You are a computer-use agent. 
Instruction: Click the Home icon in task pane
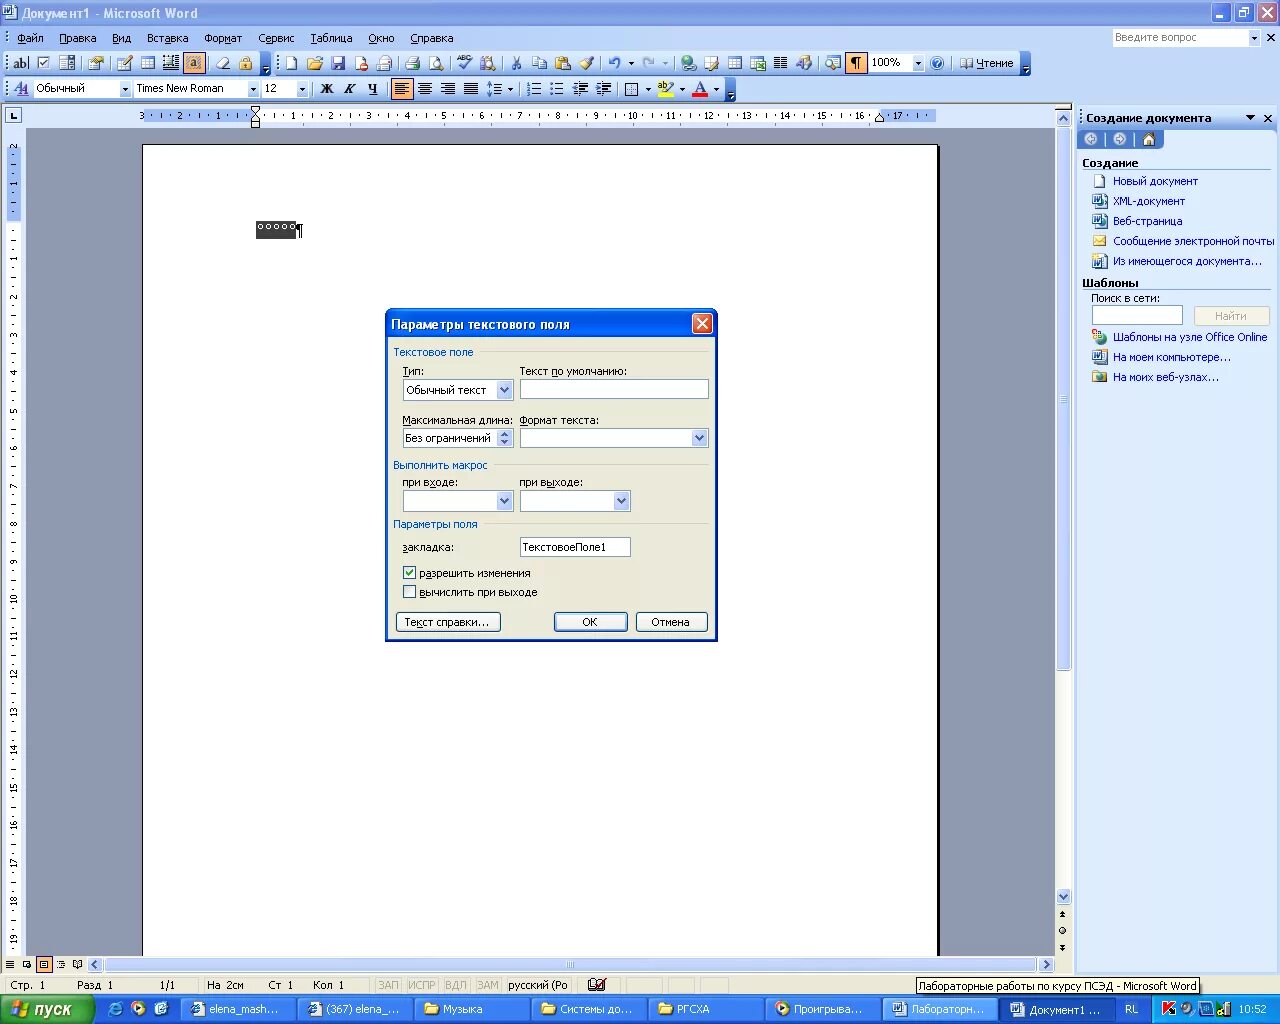pyautogui.click(x=1148, y=140)
